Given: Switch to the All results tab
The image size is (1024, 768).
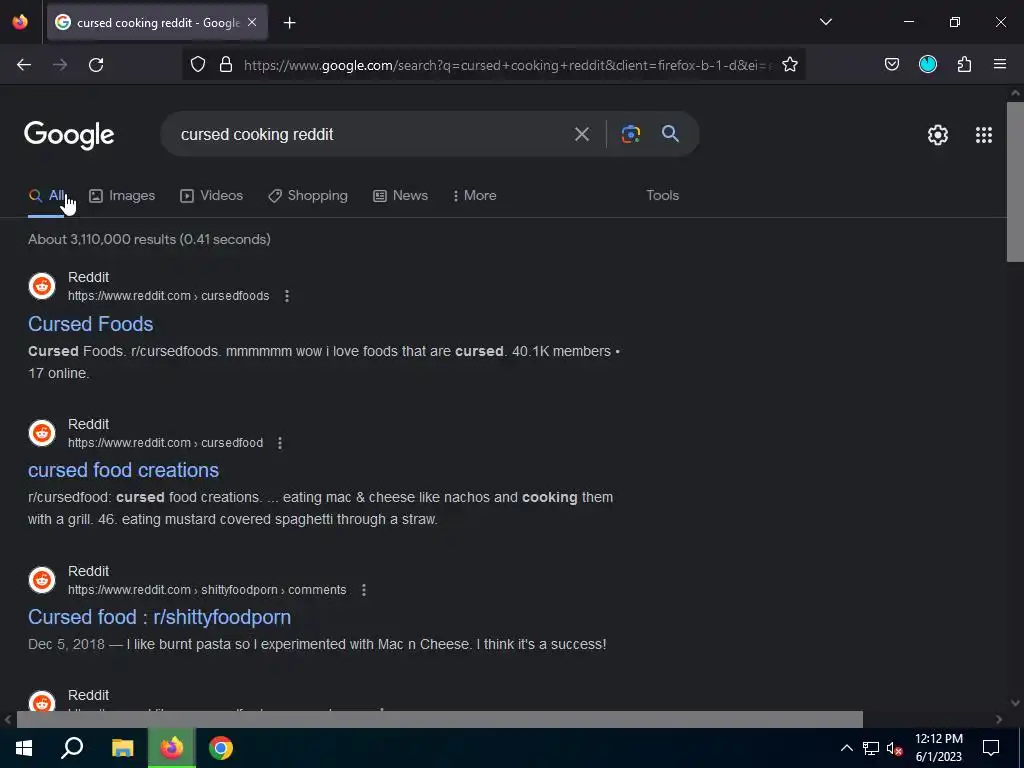Looking at the screenshot, I should pos(47,195).
